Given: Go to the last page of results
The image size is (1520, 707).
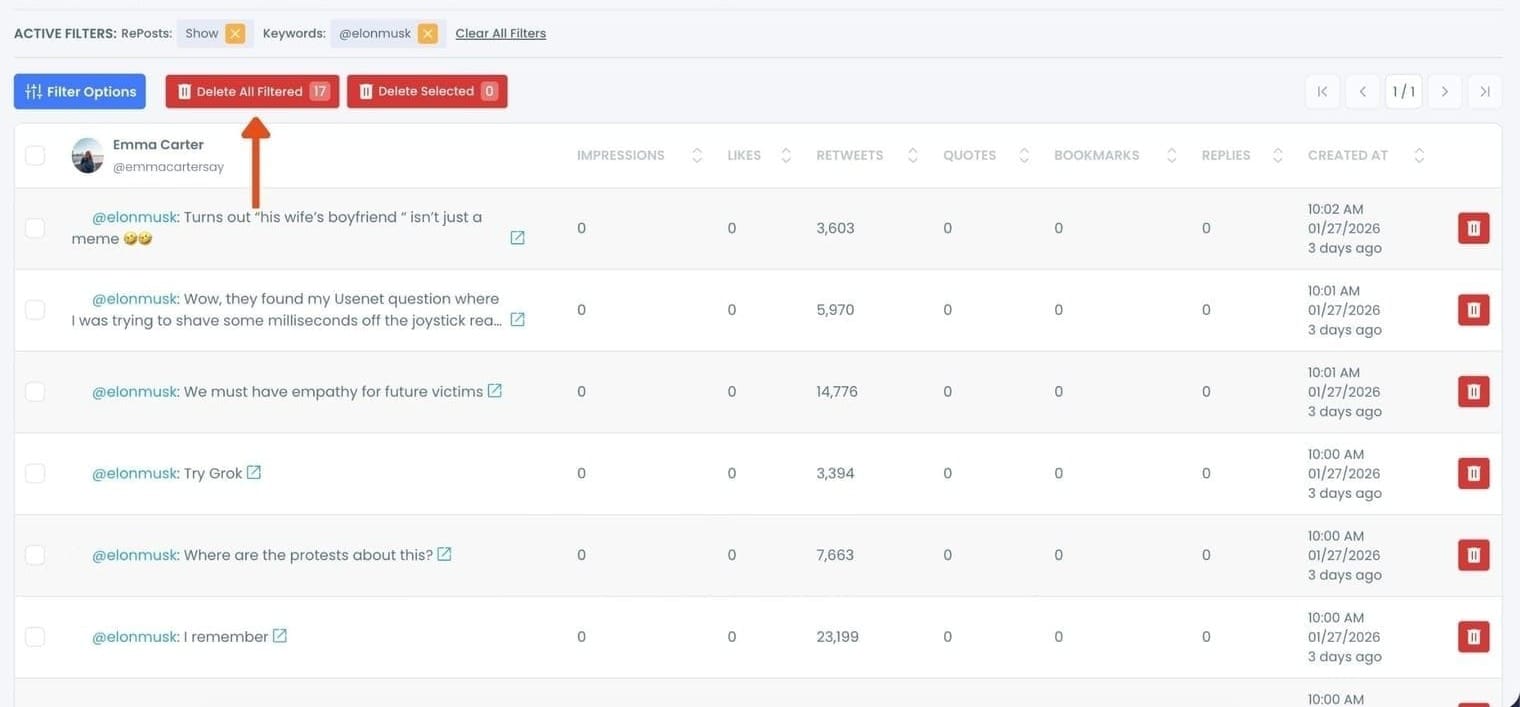Looking at the screenshot, I should (x=1485, y=92).
